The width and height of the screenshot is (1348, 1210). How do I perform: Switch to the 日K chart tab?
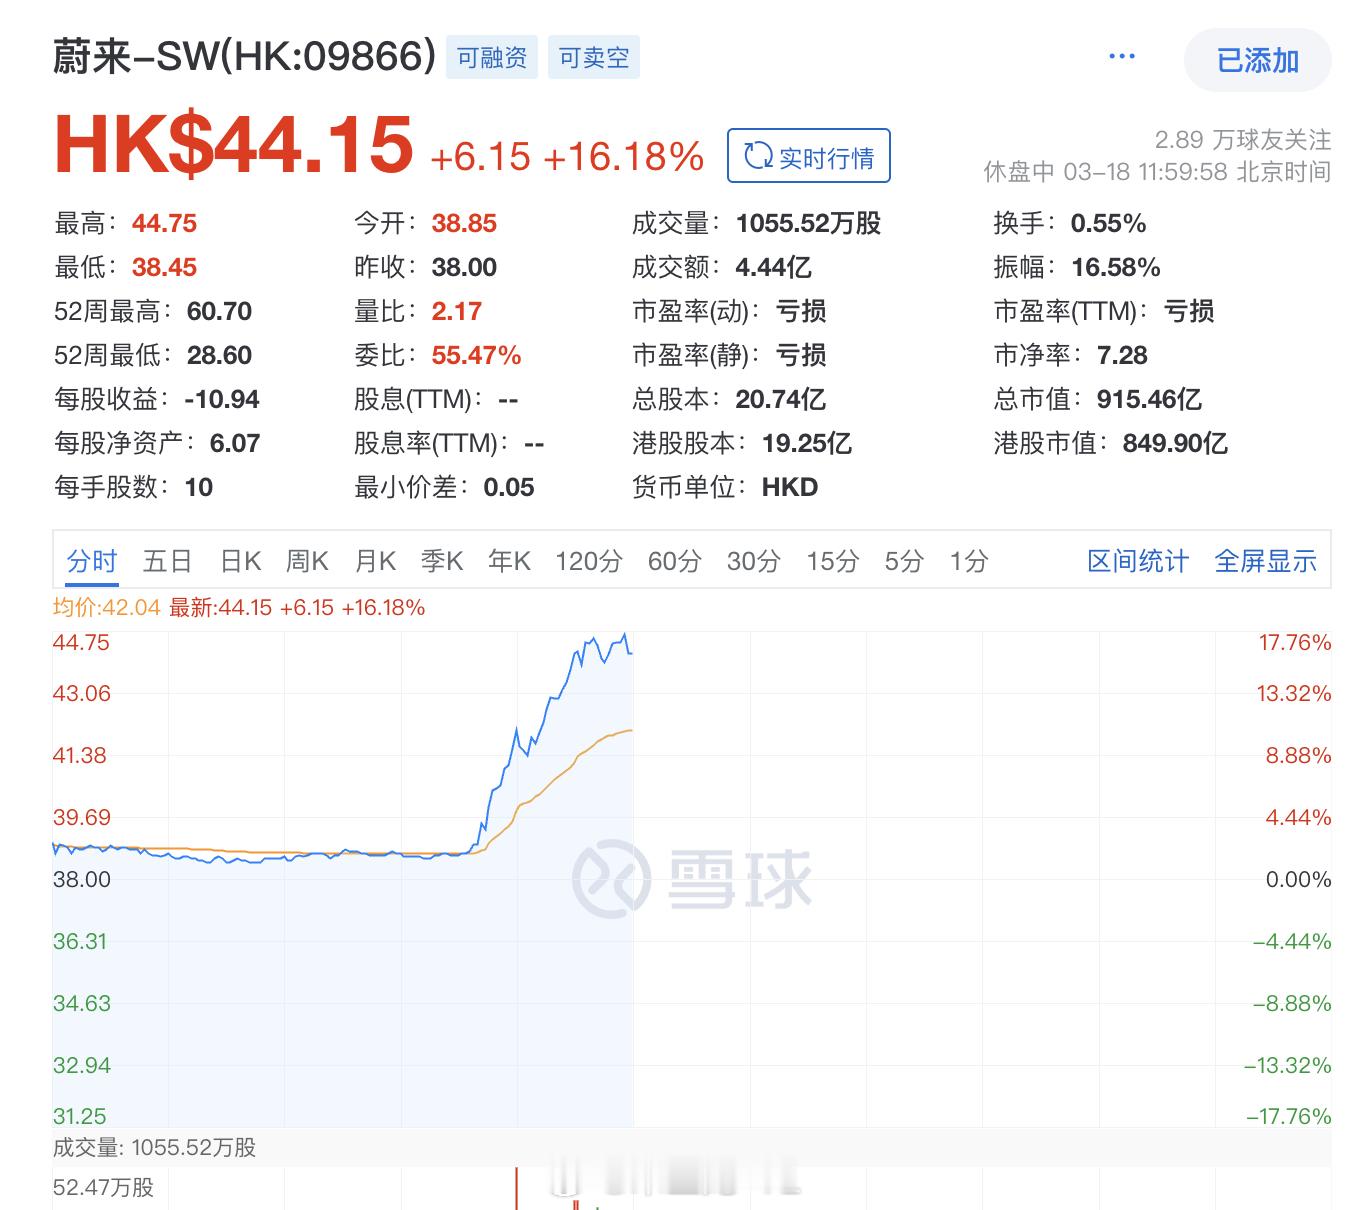(x=241, y=561)
